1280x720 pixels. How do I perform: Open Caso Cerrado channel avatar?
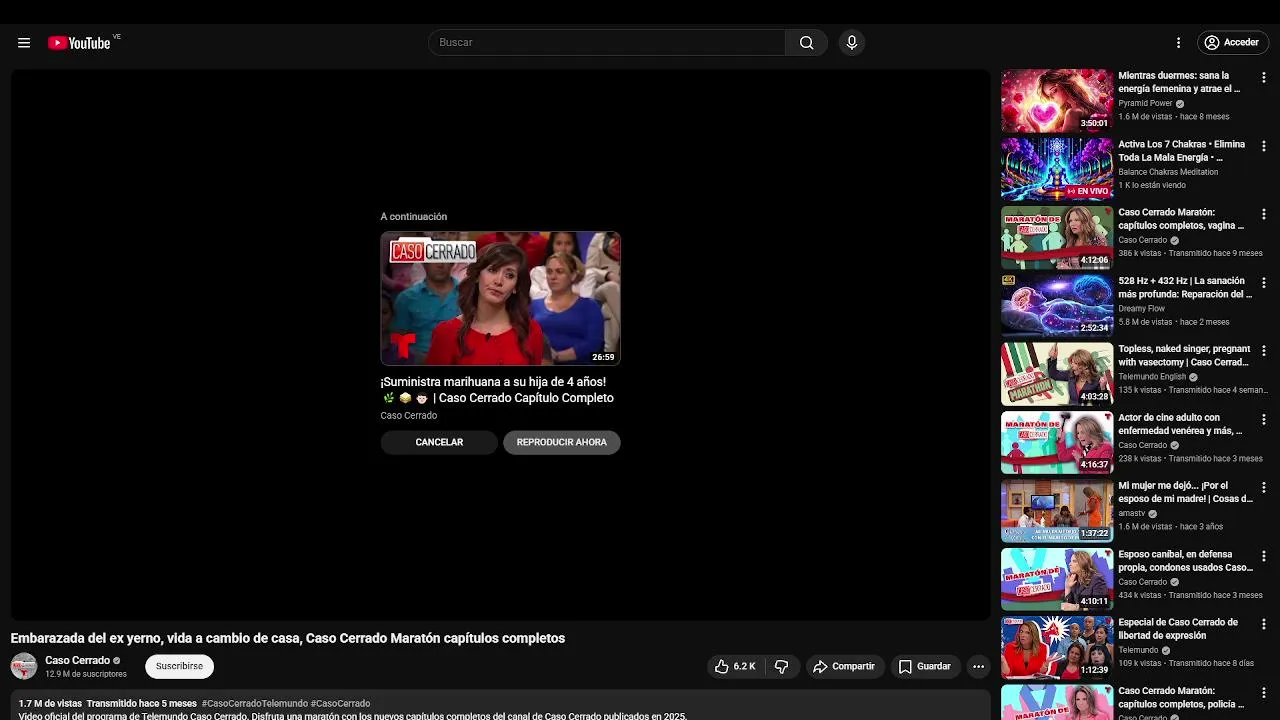pos(24,666)
